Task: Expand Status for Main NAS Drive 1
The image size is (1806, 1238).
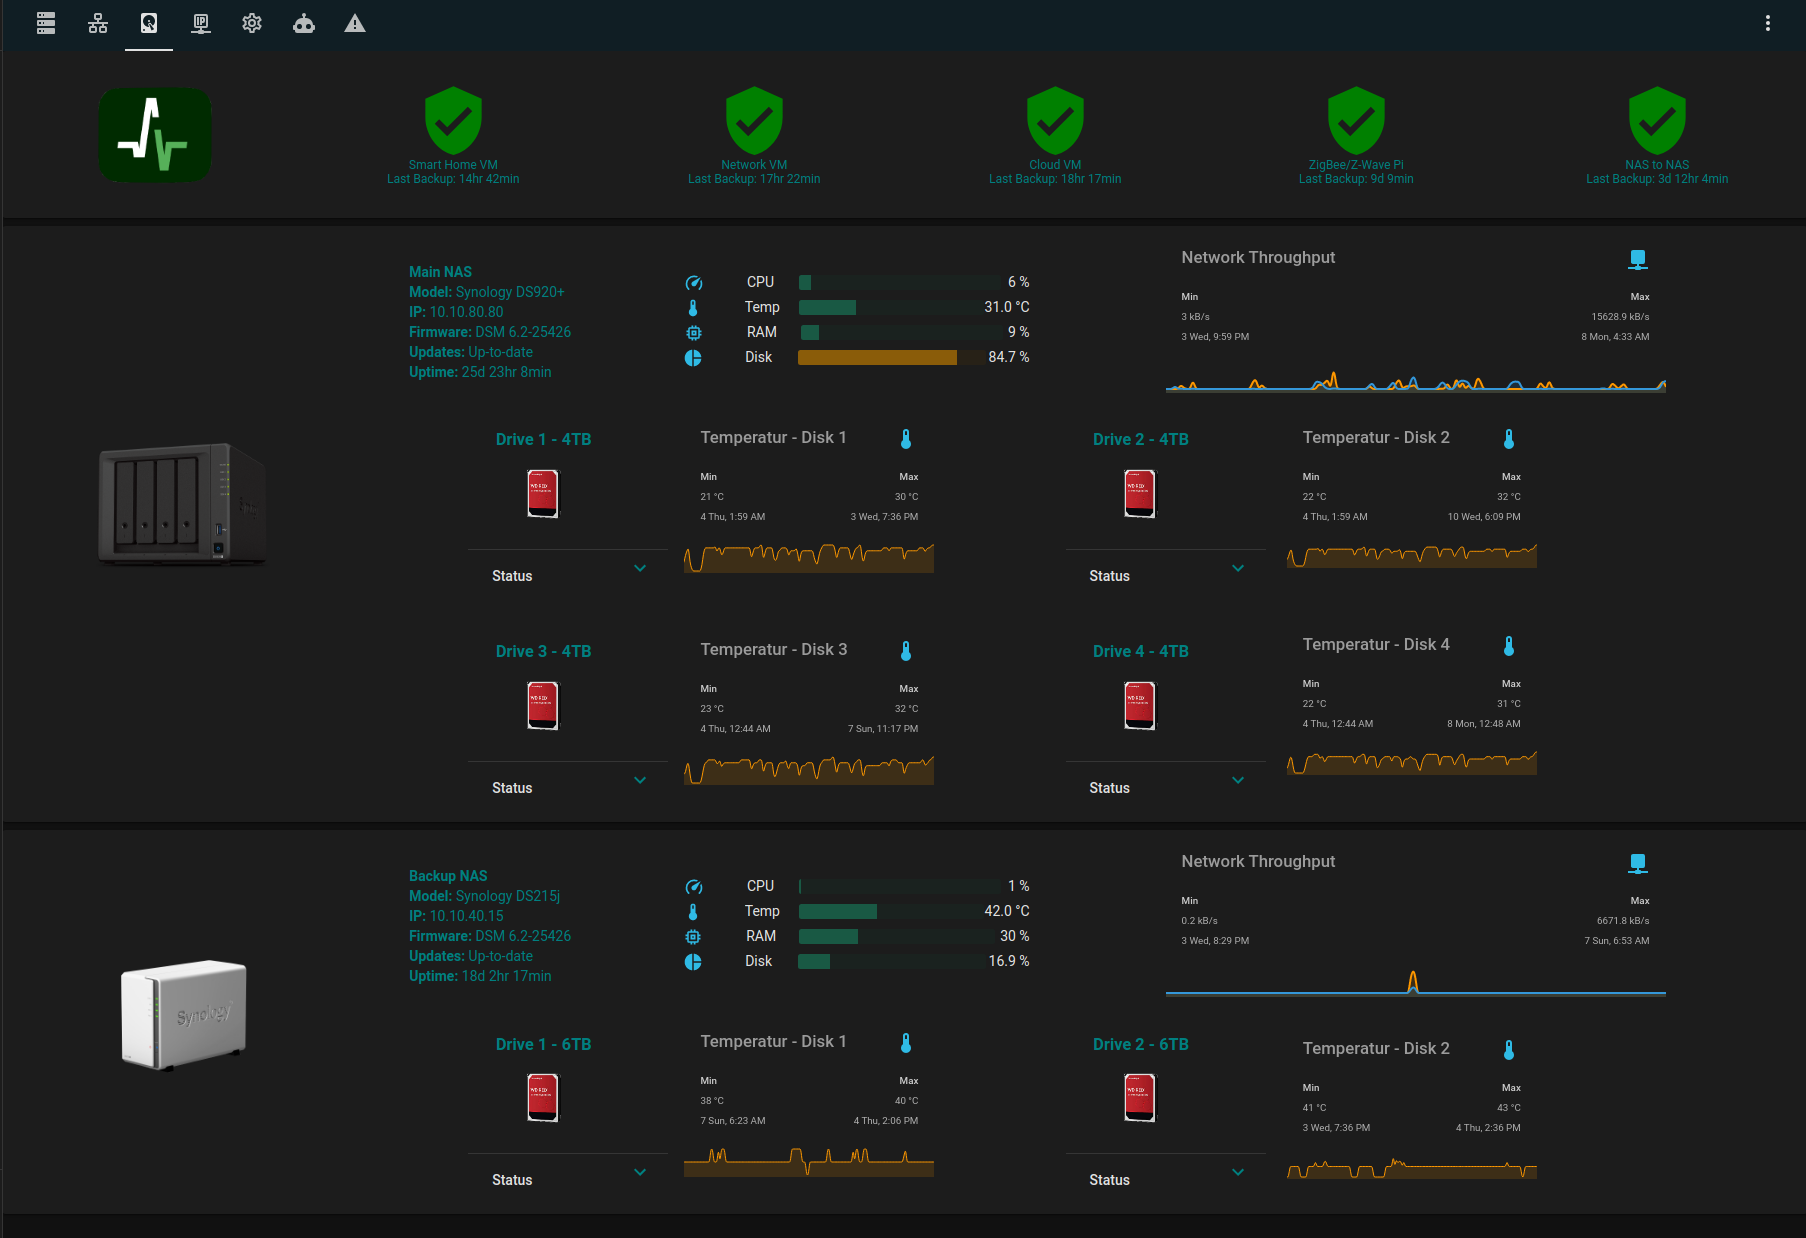Action: click(640, 569)
